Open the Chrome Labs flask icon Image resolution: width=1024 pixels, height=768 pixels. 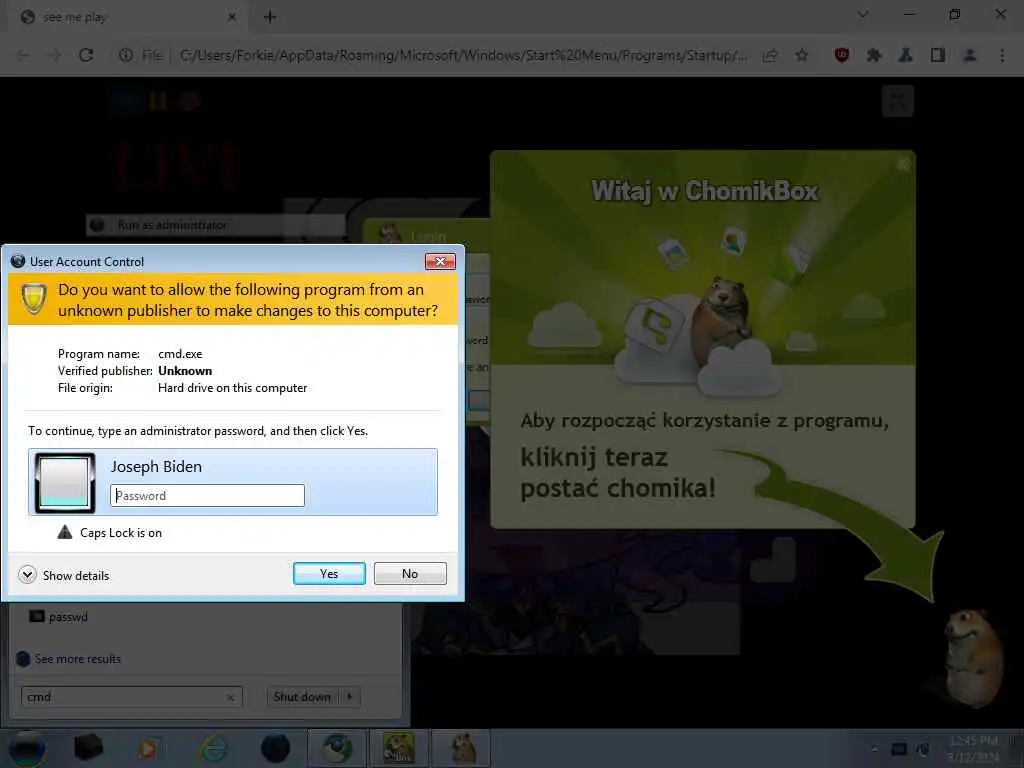point(905,55)
